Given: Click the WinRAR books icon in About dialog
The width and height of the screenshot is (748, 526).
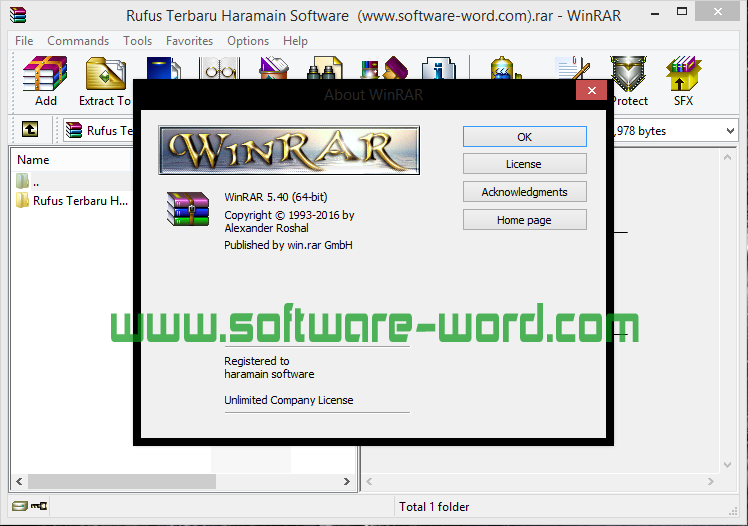Looking at the screenshot, I should pos(188,208).
